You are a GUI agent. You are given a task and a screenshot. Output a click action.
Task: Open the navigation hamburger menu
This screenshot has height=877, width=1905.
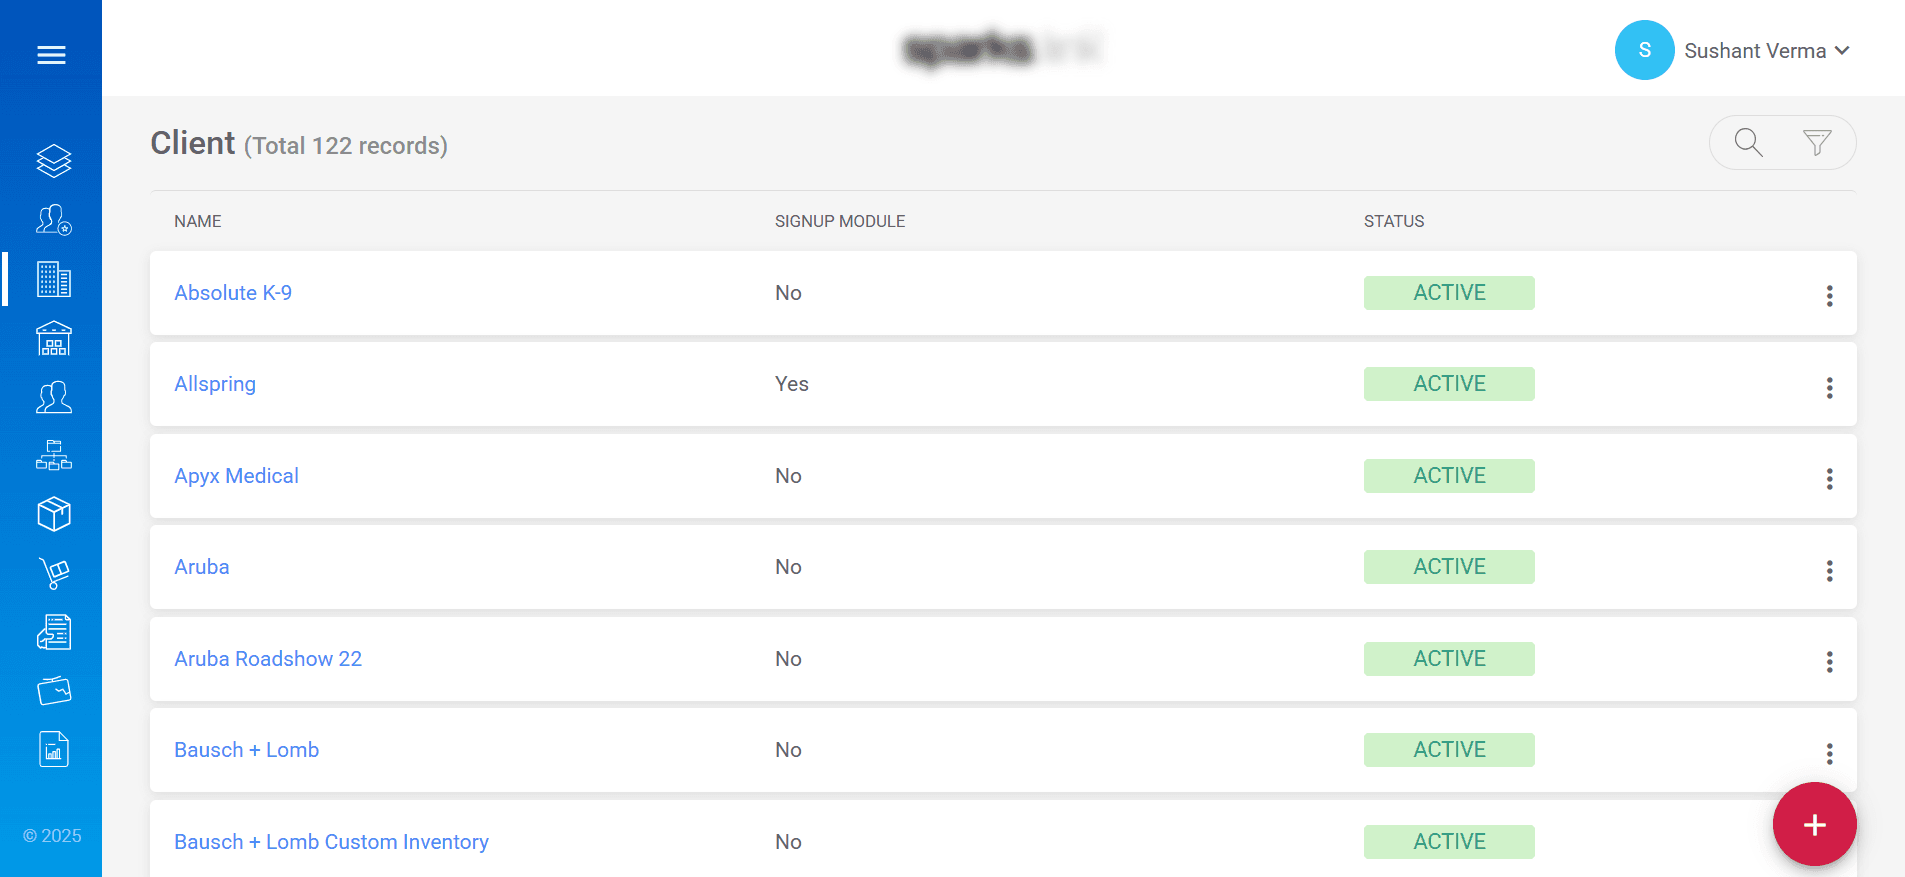(x=52, y=54)
